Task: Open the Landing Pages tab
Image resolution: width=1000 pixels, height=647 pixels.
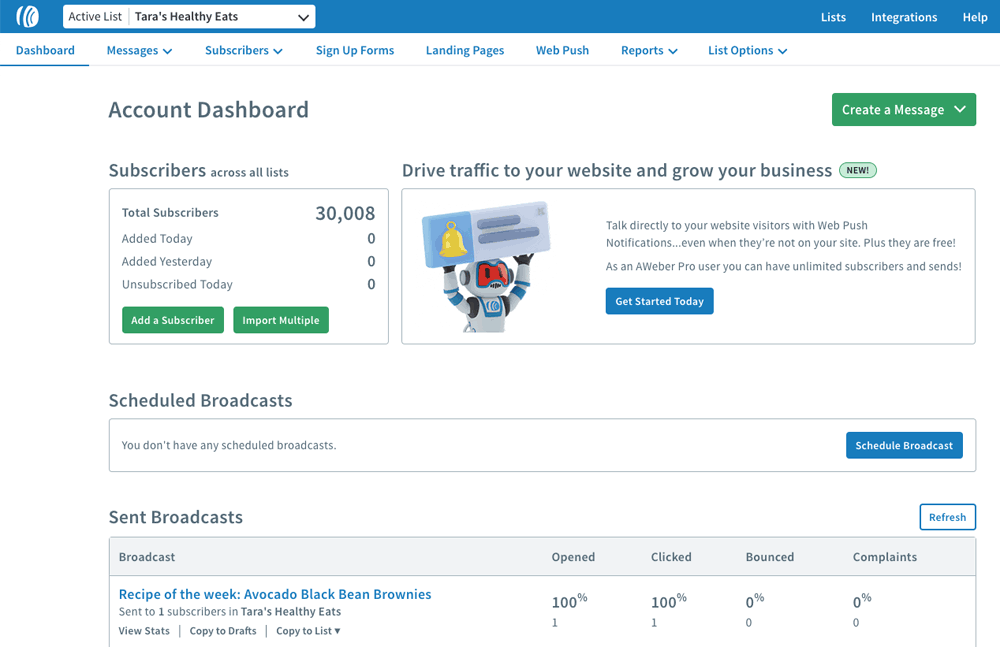Action: tap(465, 50)
